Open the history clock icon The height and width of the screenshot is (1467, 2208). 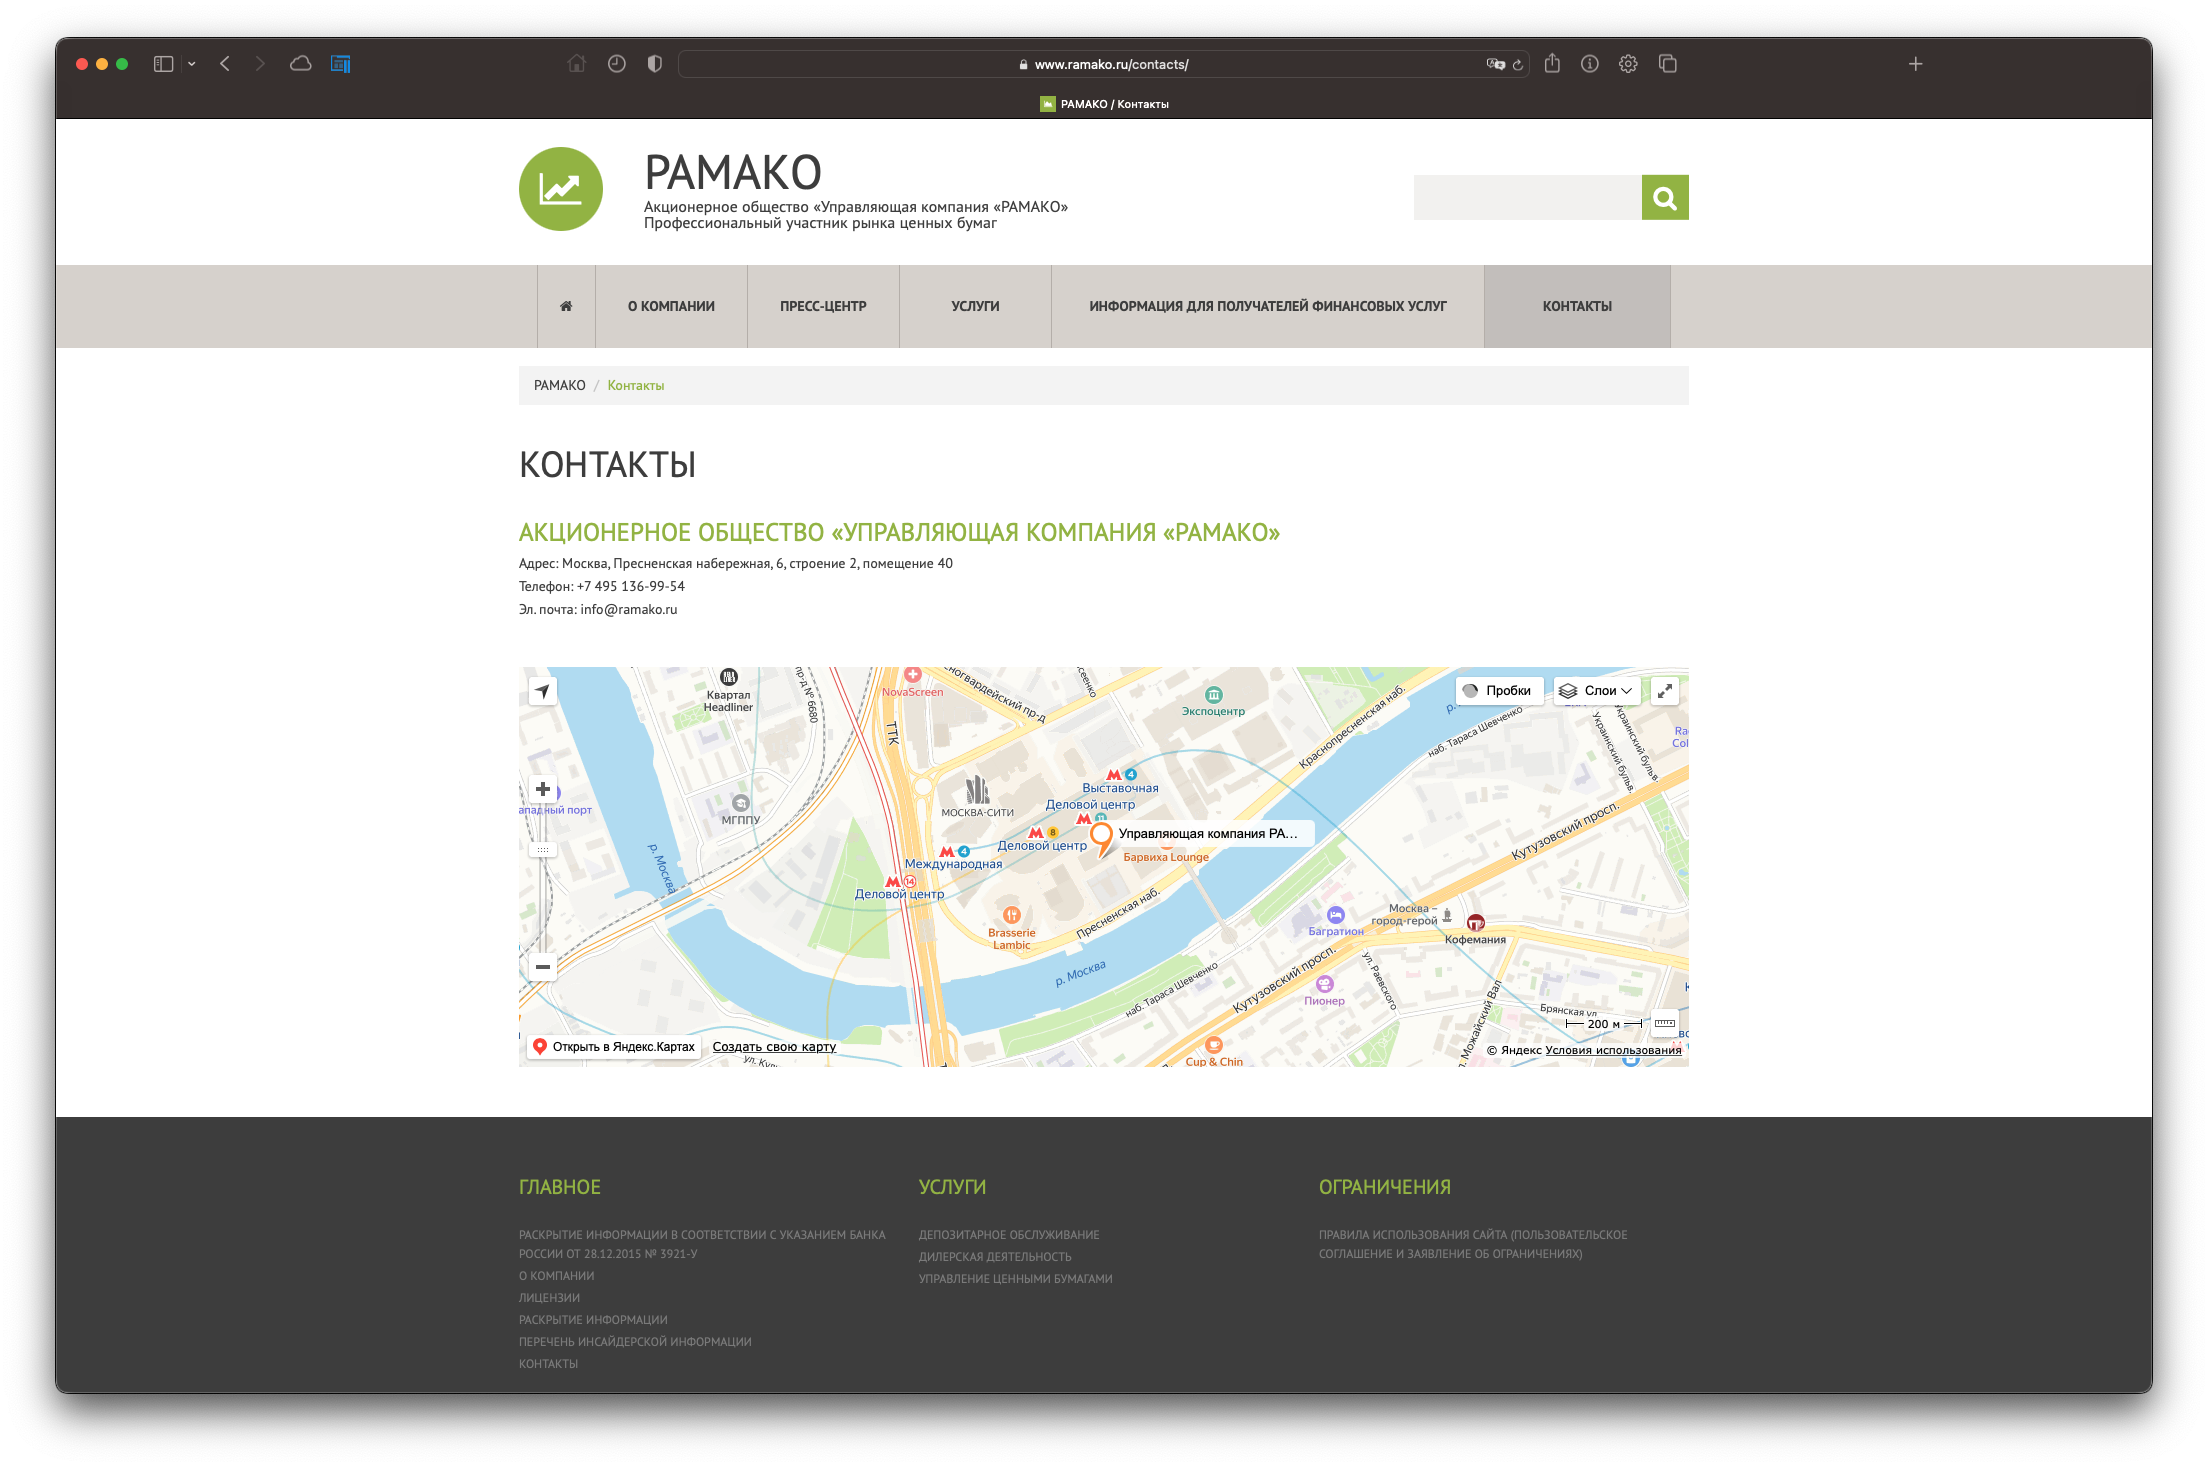pyautogui.click(x=617, y=64)
